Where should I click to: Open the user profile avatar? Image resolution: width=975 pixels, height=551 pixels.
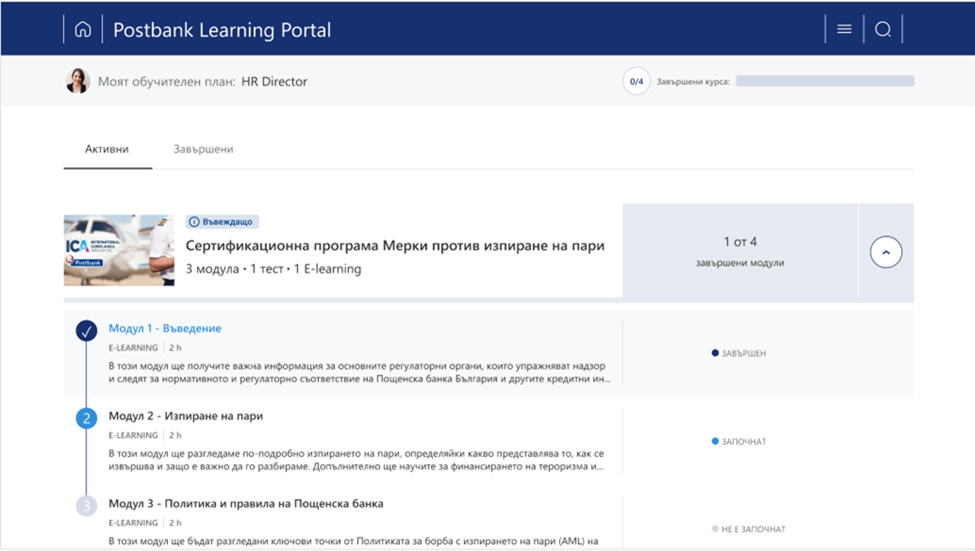coord(78,81)
